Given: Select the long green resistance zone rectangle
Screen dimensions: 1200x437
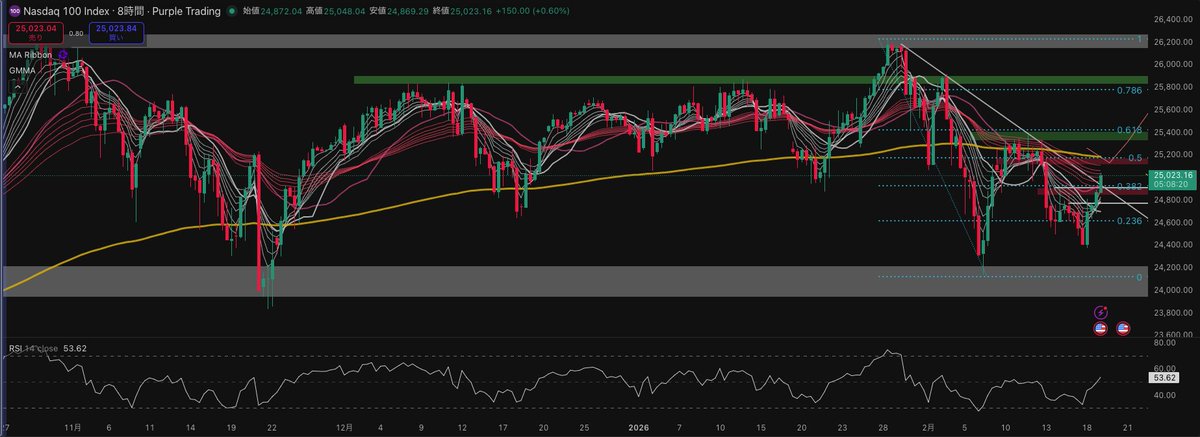Looking at the screenshot, I should pos(749,79).
